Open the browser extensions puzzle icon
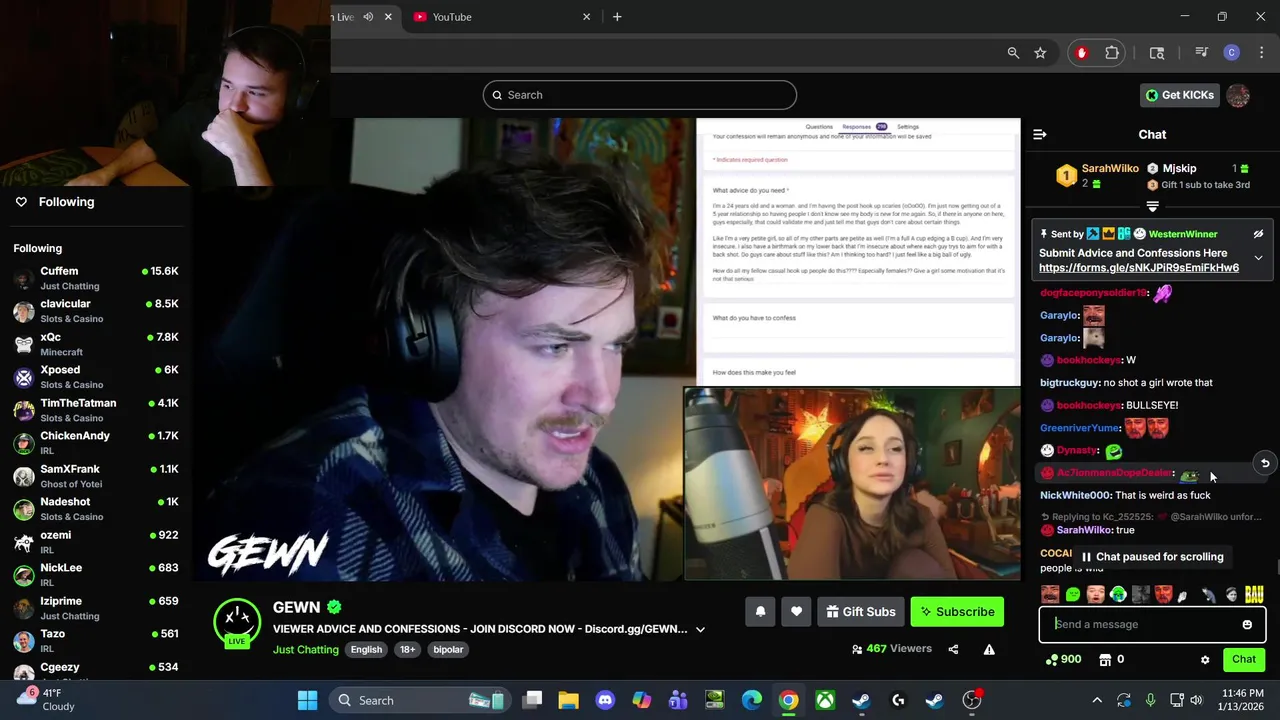The width and height of the screenshot is (1280, 720). (1112, 53)
